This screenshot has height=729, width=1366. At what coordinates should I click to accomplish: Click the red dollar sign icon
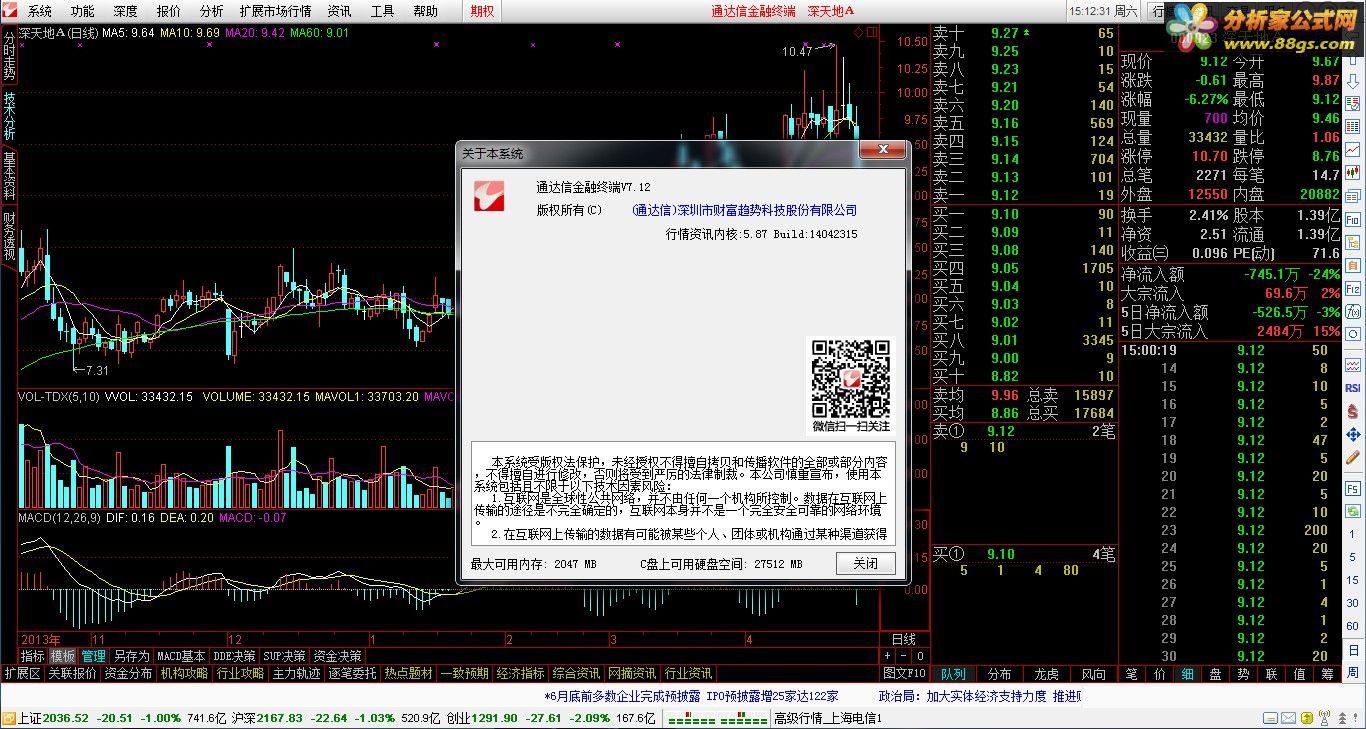click(1353, 411)
